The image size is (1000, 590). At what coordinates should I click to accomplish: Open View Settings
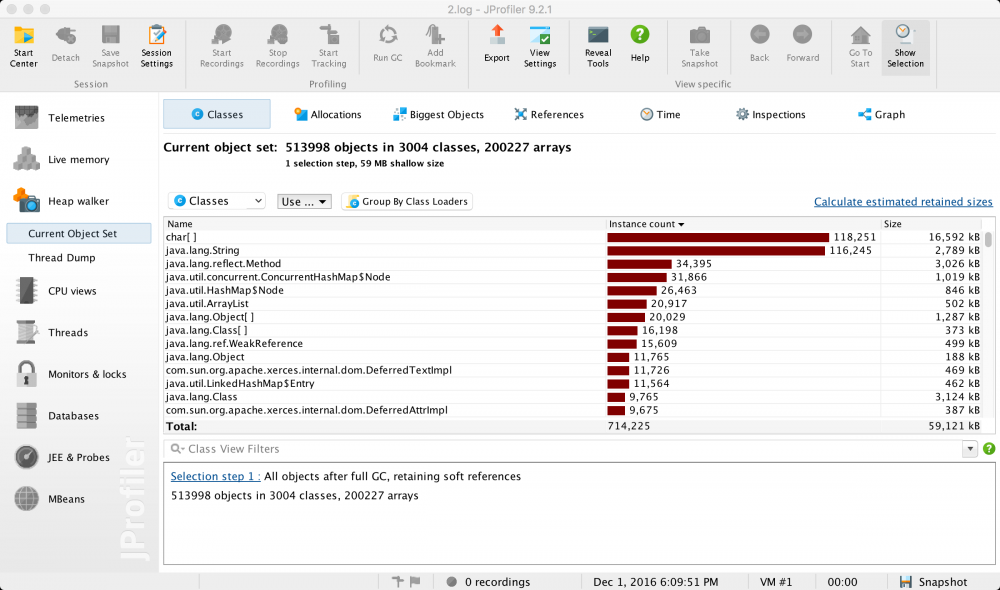point(540,46)
